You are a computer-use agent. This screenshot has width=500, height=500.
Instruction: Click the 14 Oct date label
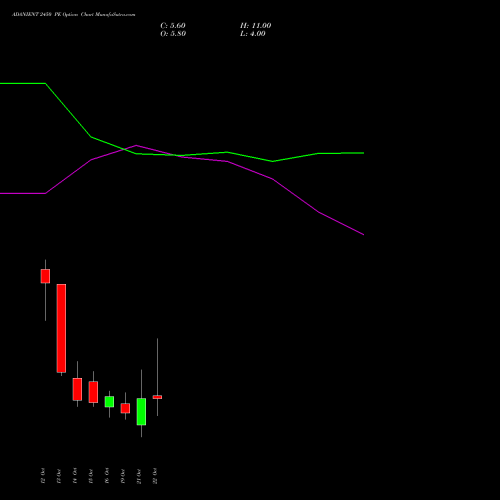75,476
